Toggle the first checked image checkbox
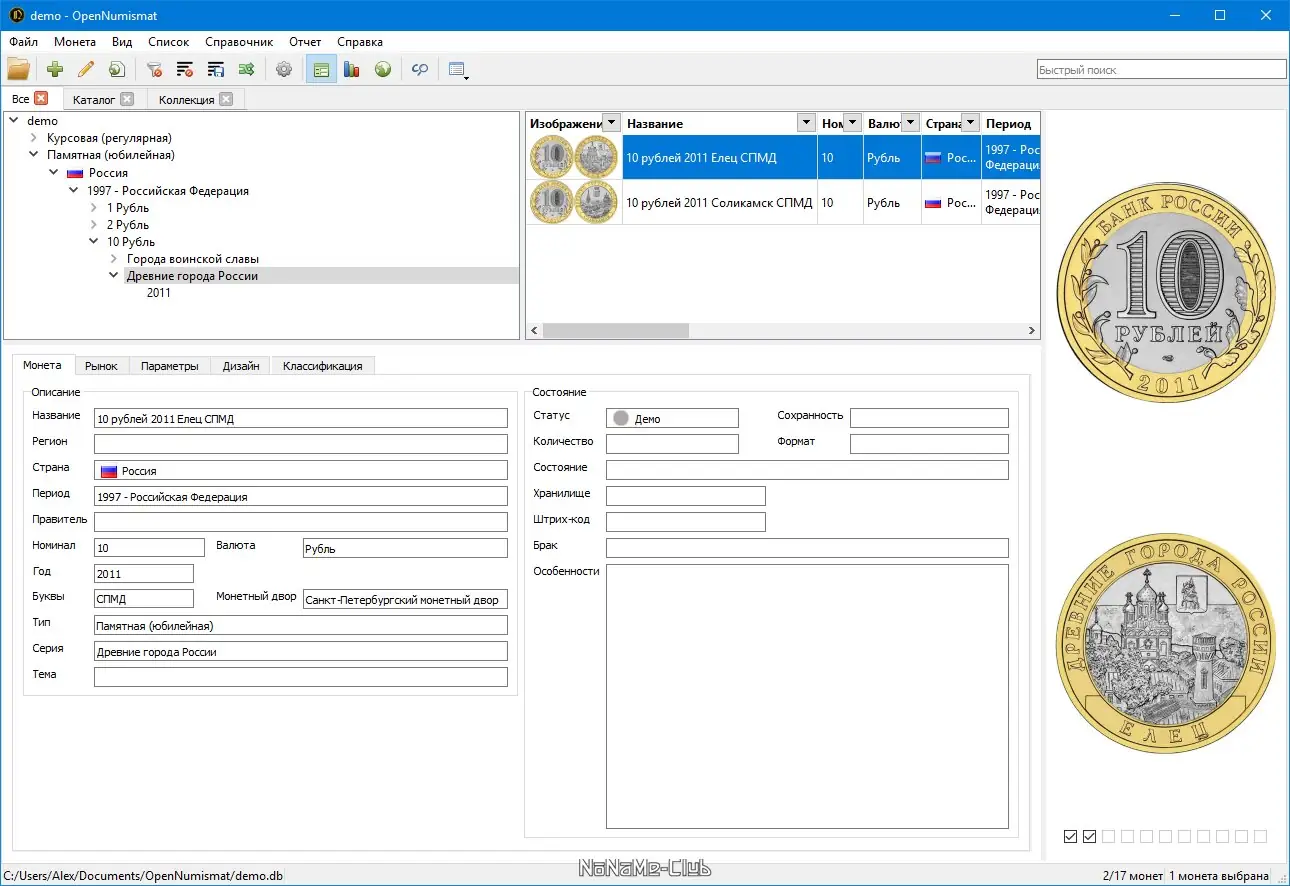Viewport: 1290px width, 886px height. [x=1071, y=836]
